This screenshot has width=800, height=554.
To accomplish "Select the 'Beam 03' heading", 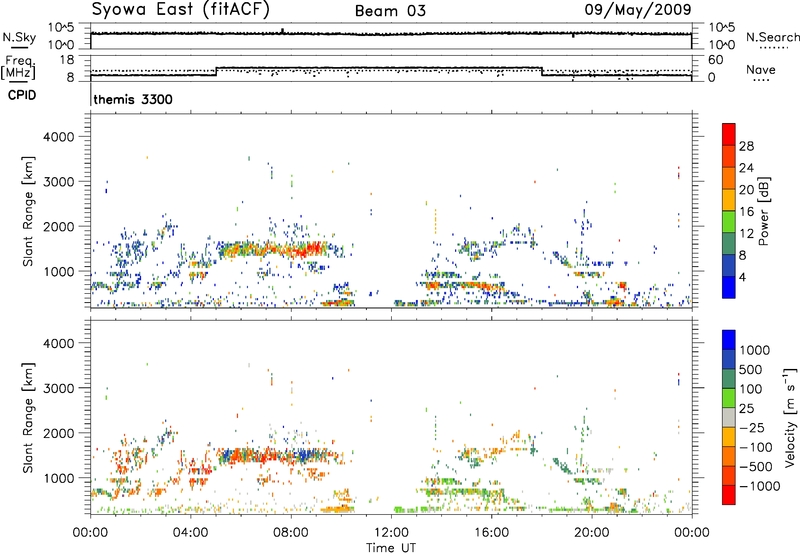I will click(390, 11).
